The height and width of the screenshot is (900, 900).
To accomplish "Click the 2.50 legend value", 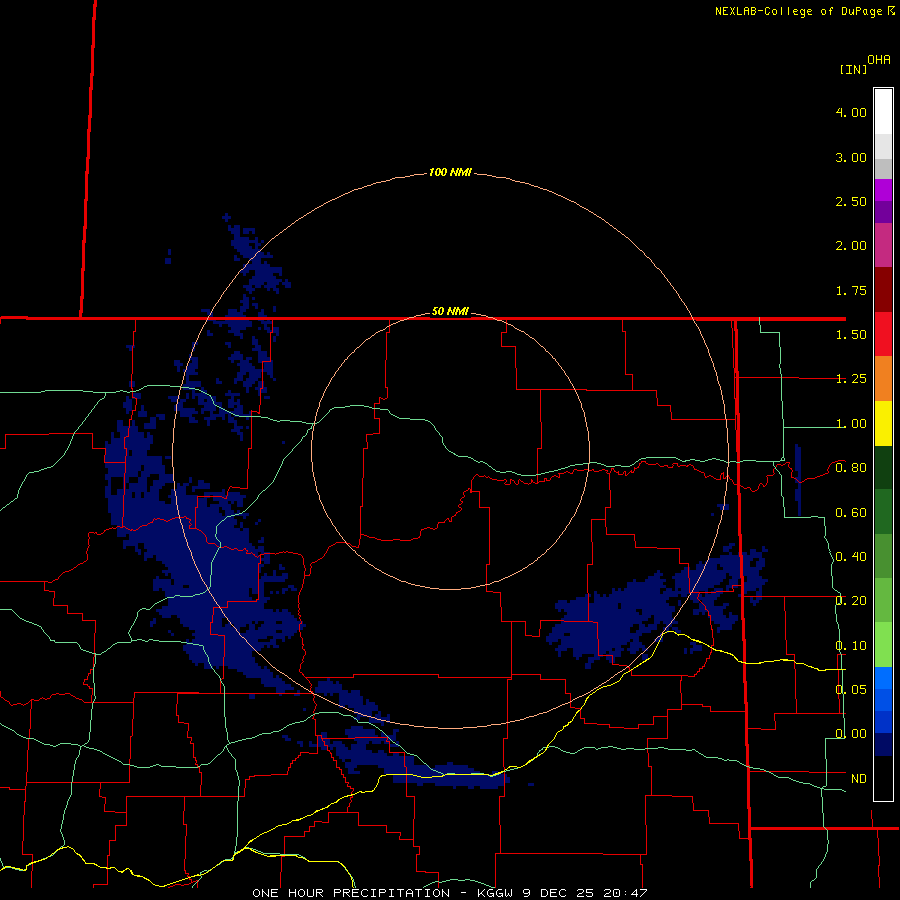I will (851, 201).
